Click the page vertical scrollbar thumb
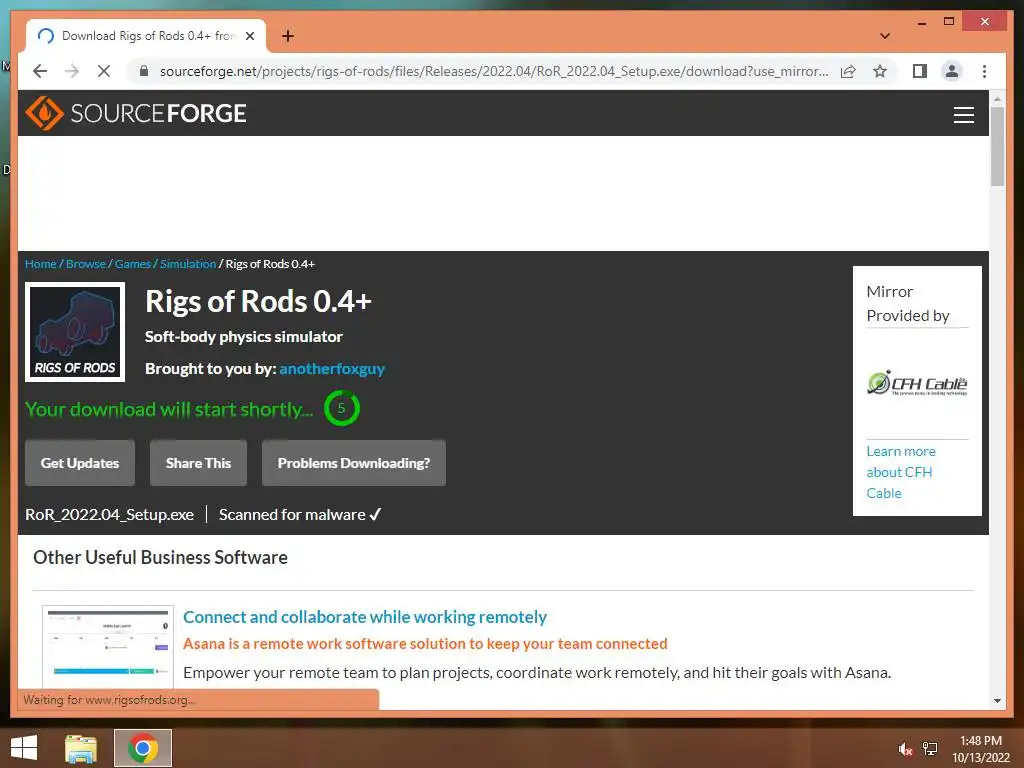Viewport: 1024px width, 768px height. pos(997,146)
